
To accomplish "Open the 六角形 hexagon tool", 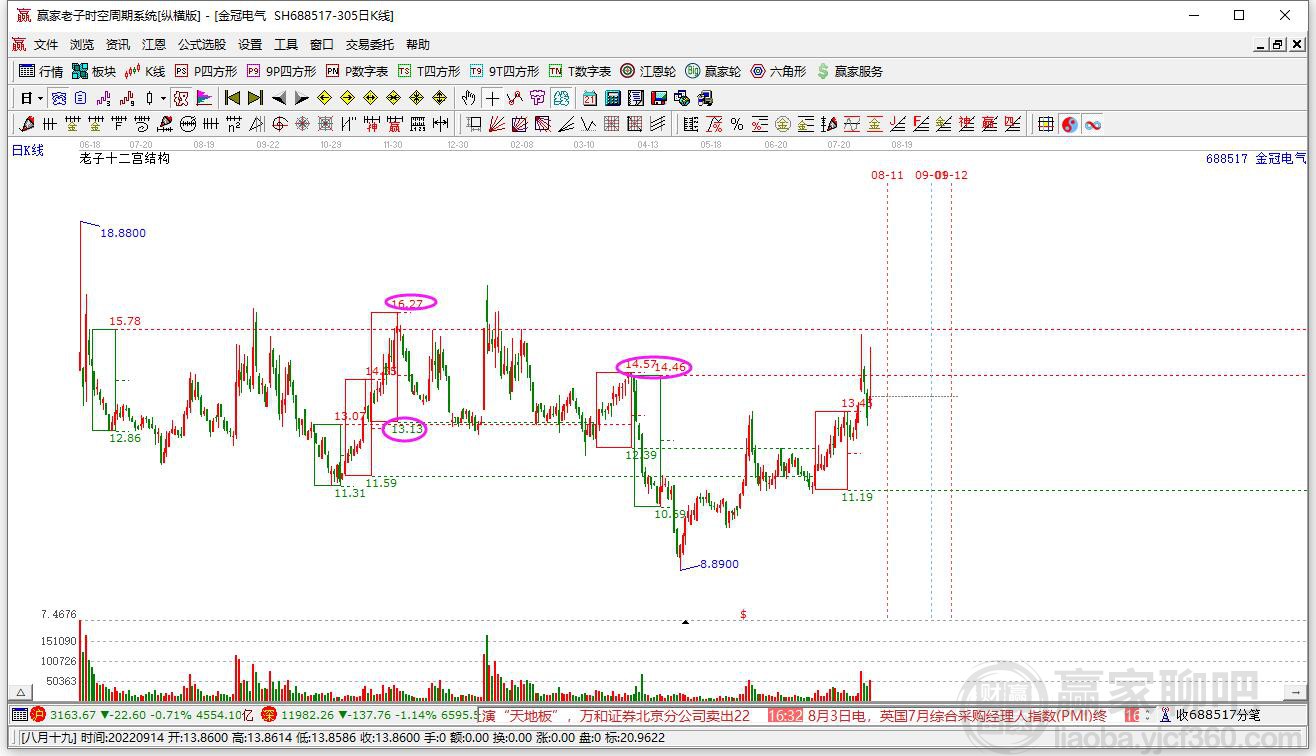I will pyautogui.click(x=778, y=71).
